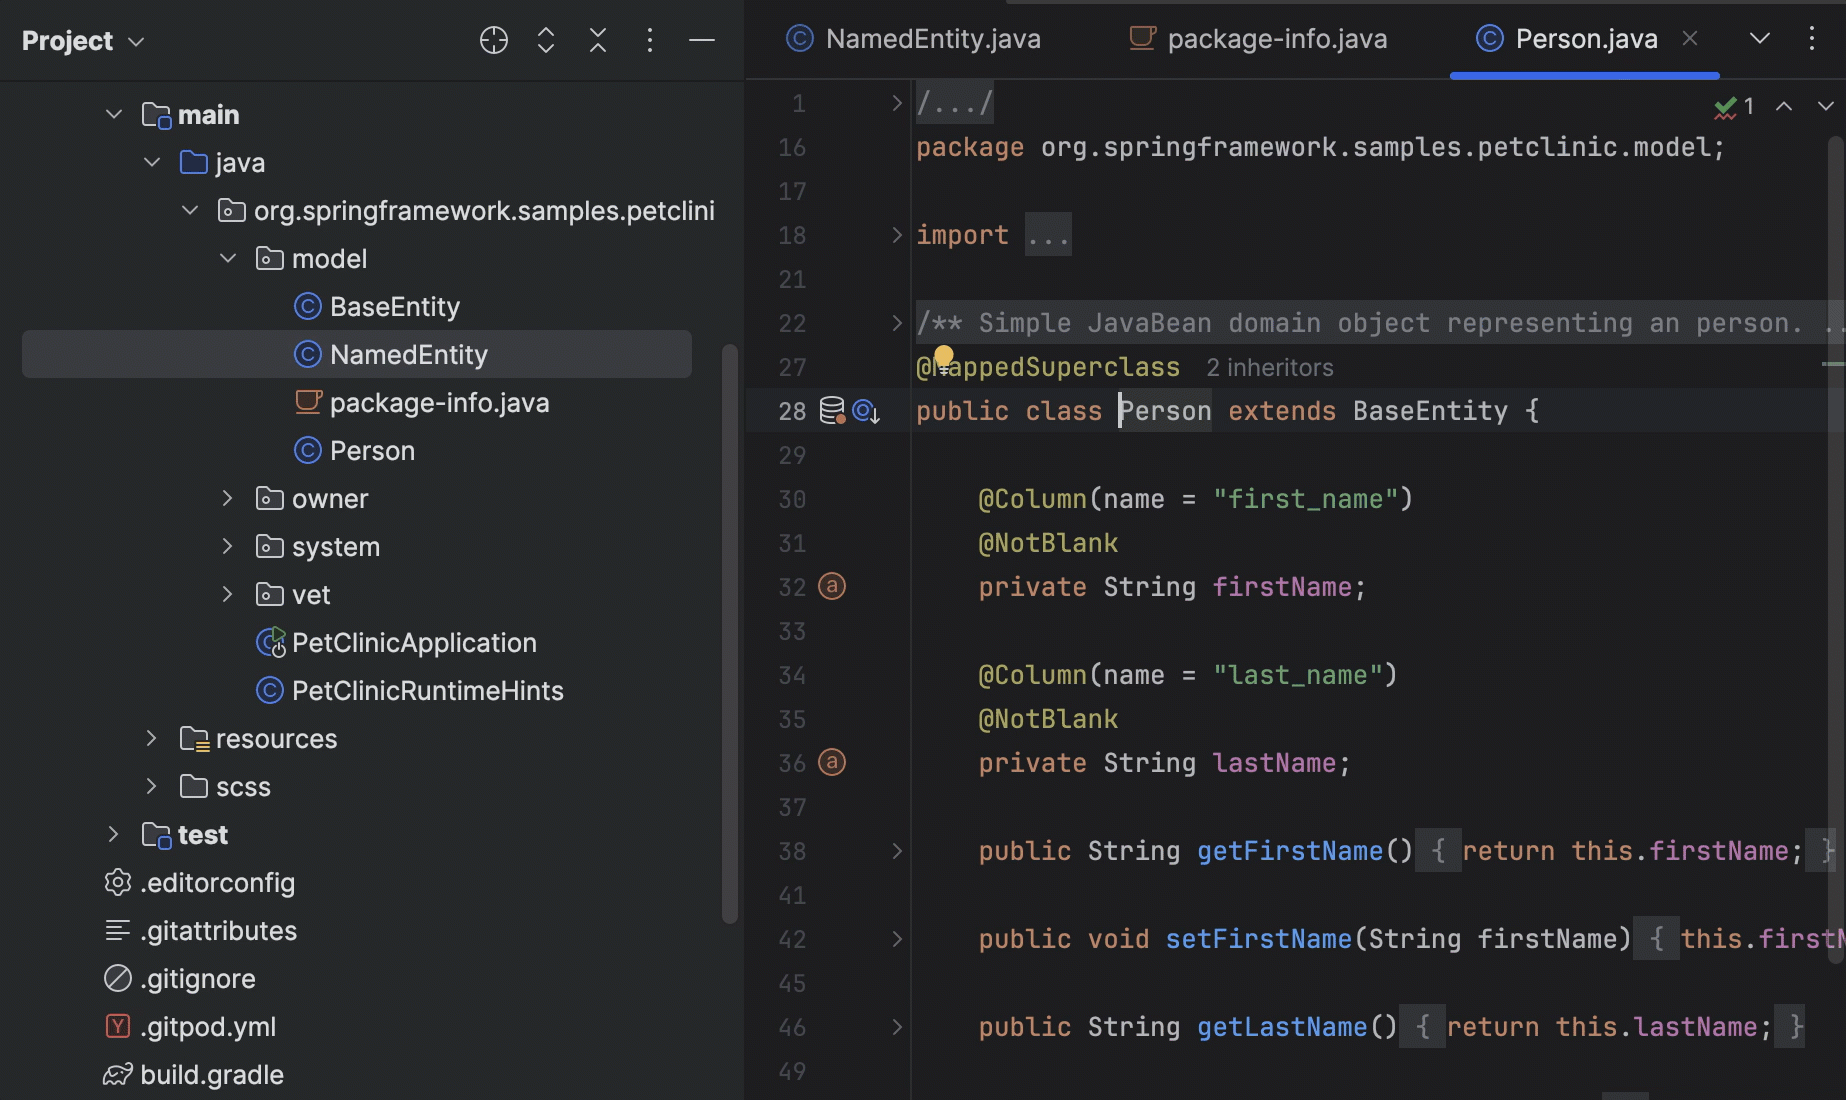Click the JPA entity database gutter icon
This screenshot has width=1846, height=1100.
pos(830,410)
